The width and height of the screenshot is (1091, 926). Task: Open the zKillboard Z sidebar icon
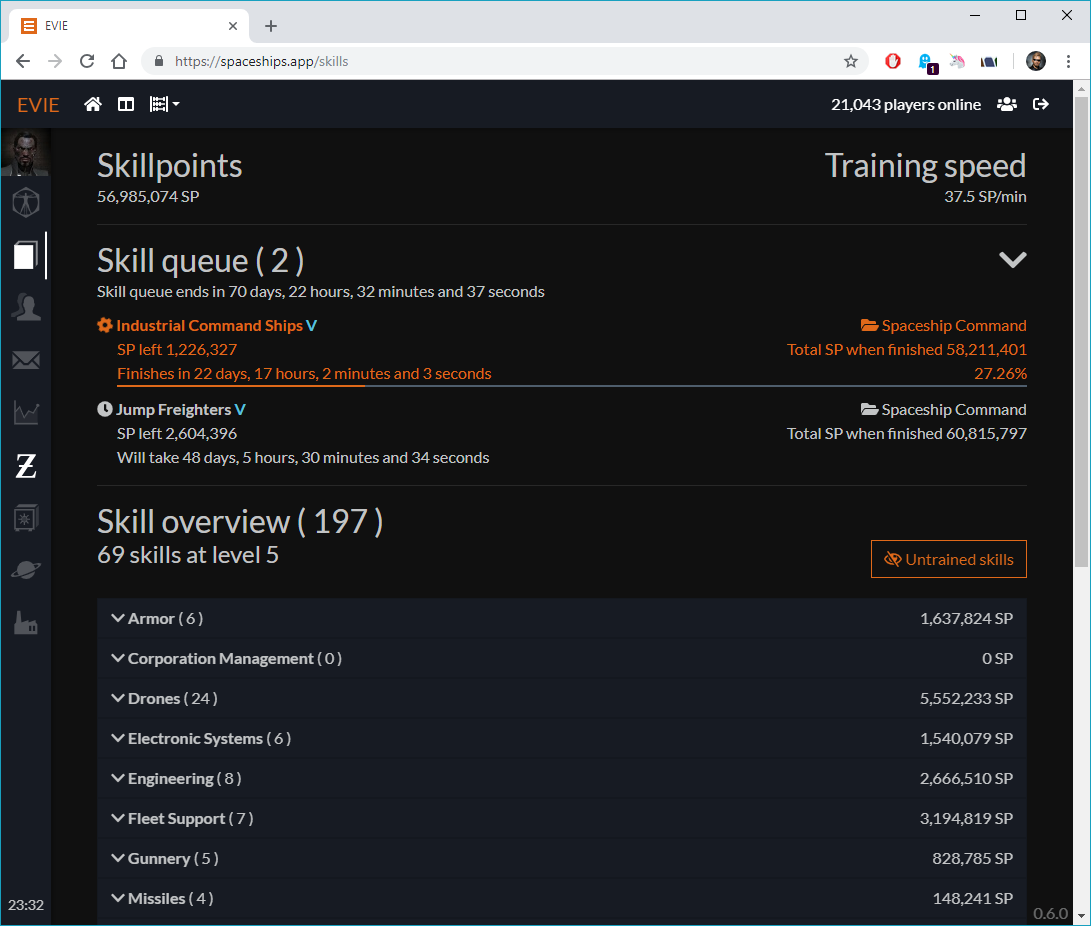coord(26,465)
